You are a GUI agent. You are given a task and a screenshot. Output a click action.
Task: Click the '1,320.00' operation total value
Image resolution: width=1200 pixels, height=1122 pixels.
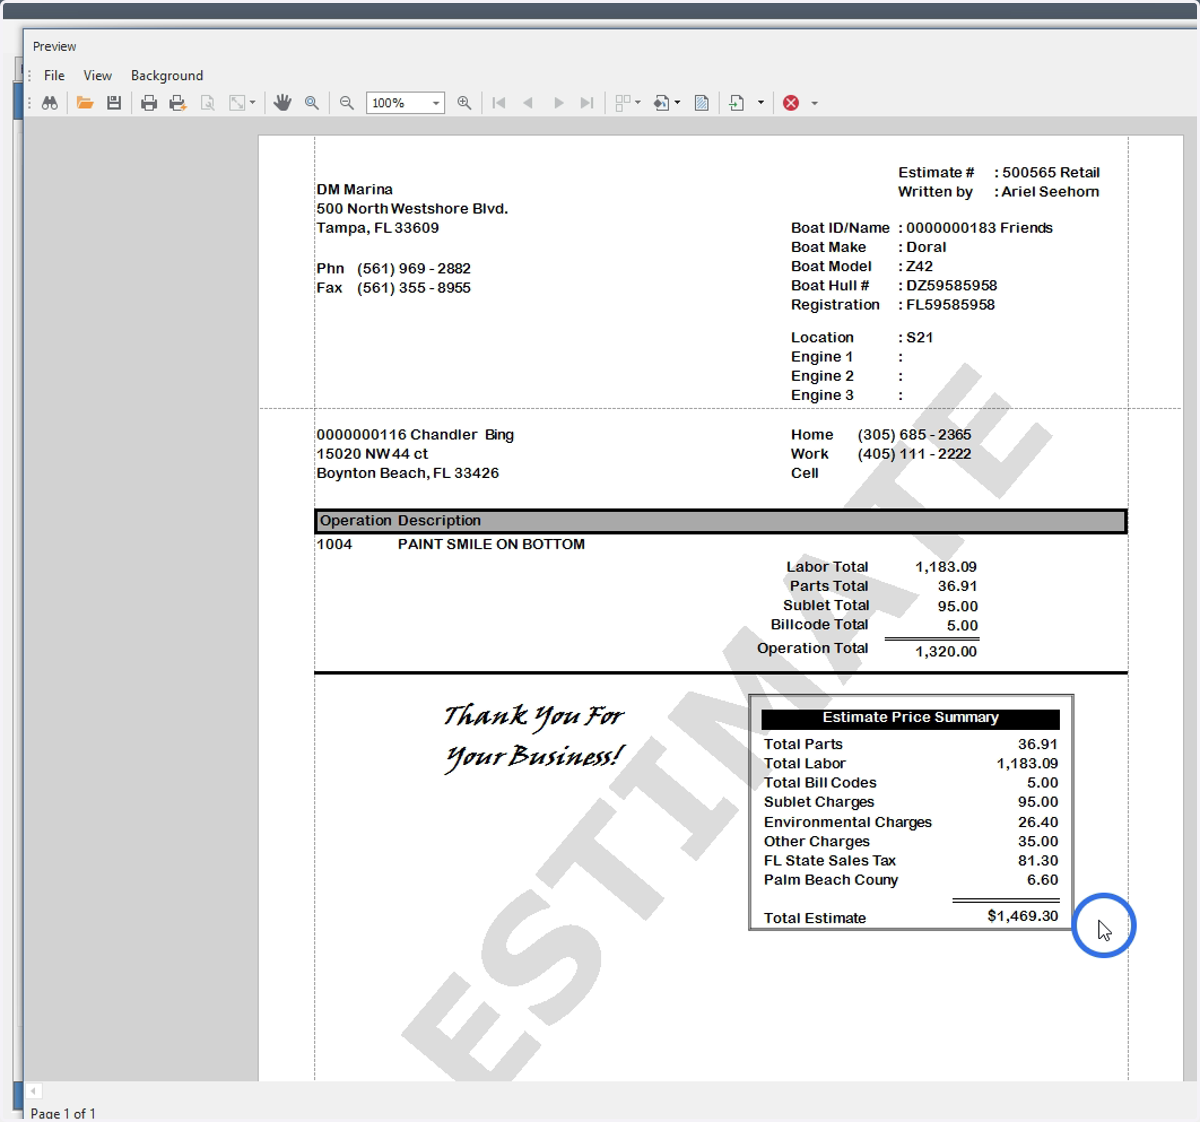pyautogui.click(x=946, y=652)
